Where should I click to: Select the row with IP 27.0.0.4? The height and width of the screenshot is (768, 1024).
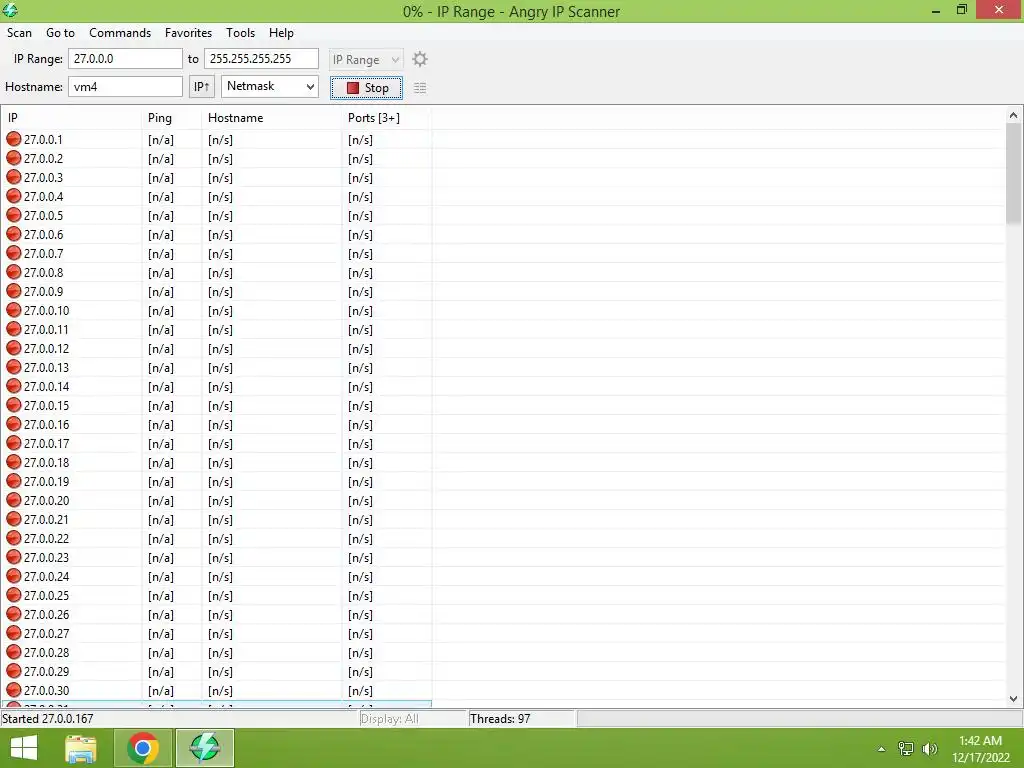tap(216, 196)
